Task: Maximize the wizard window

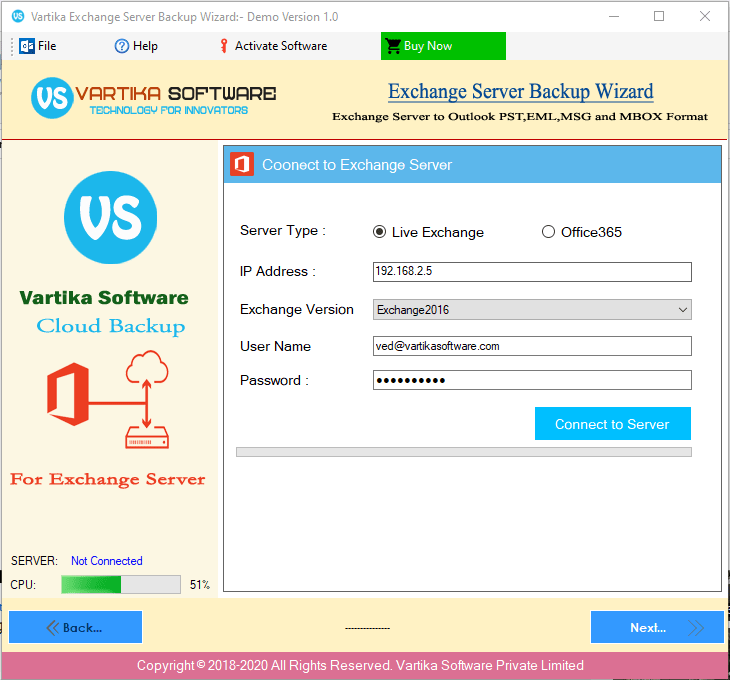Action: [659, 16]
